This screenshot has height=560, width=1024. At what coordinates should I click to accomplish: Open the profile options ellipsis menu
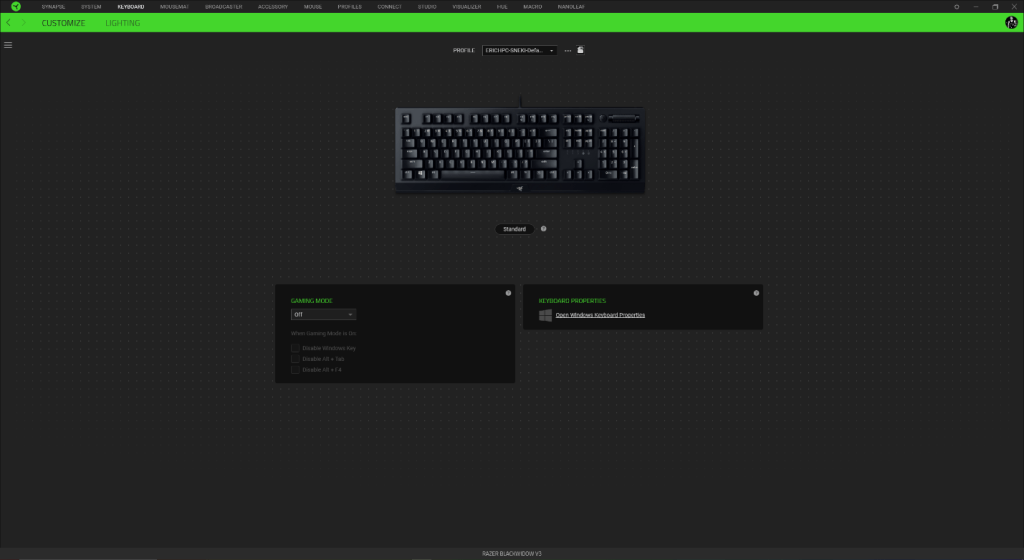pos(568,50)
